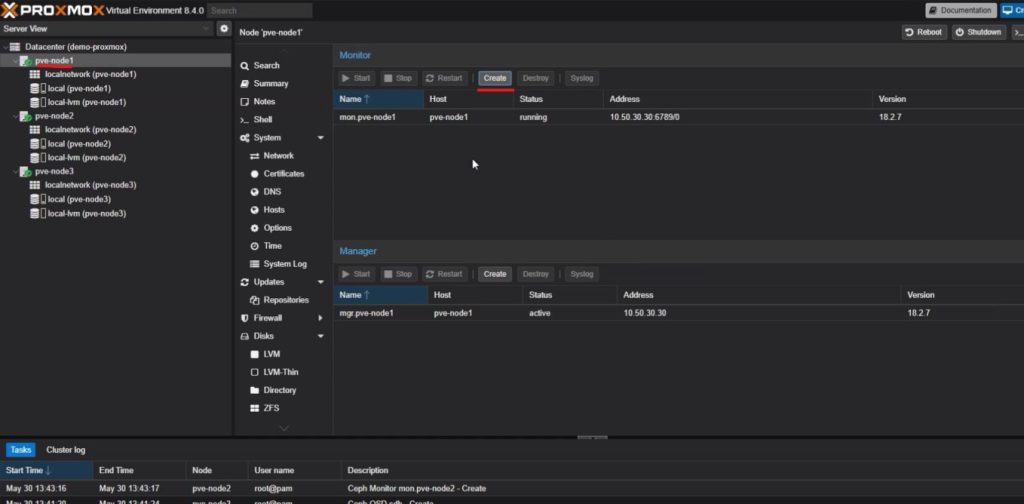Collapse the System submenu arrow
The height and width of the screenshot is (504, 1024).
(x=321, y=138)
